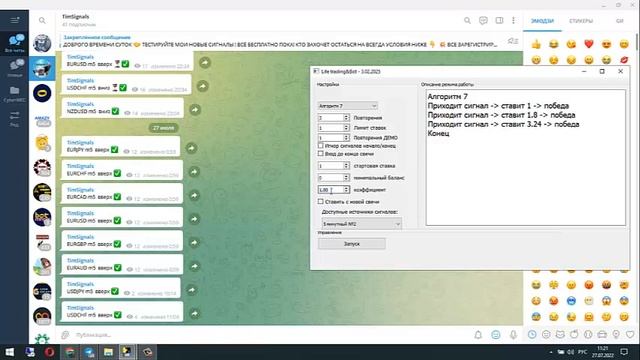Viewport: 640px width, 360px height.
Task: Show pinned messages list icon
Action: [x=513, y=41]
